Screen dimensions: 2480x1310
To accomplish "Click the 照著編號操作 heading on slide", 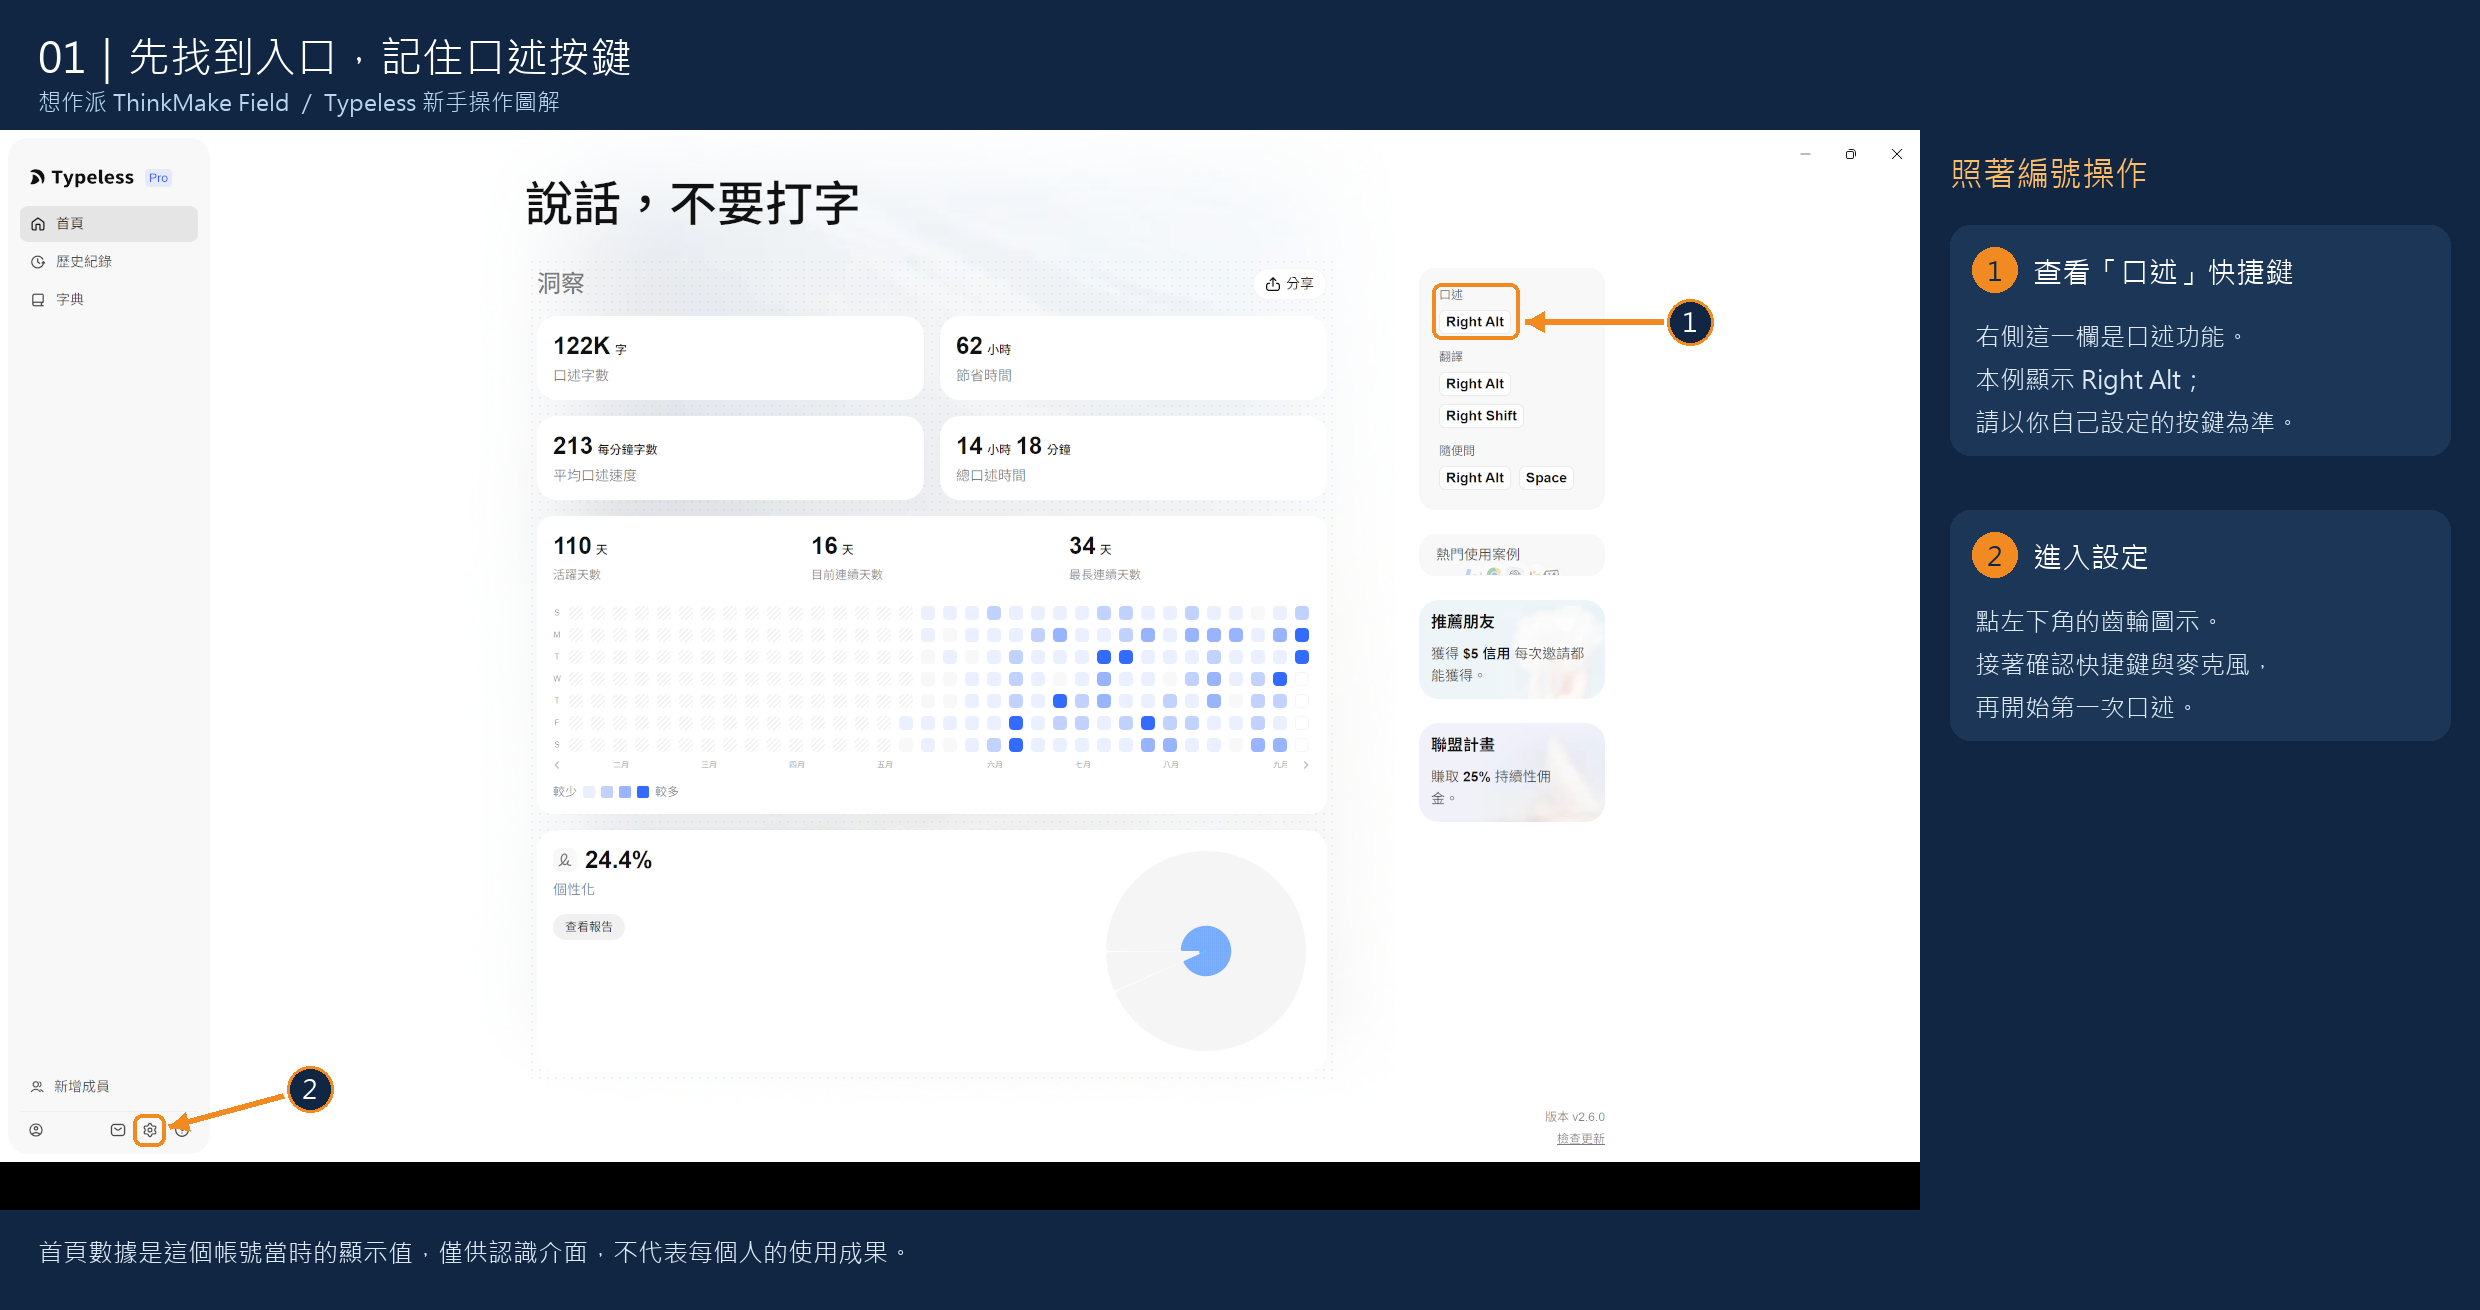I will point(2049,174).
